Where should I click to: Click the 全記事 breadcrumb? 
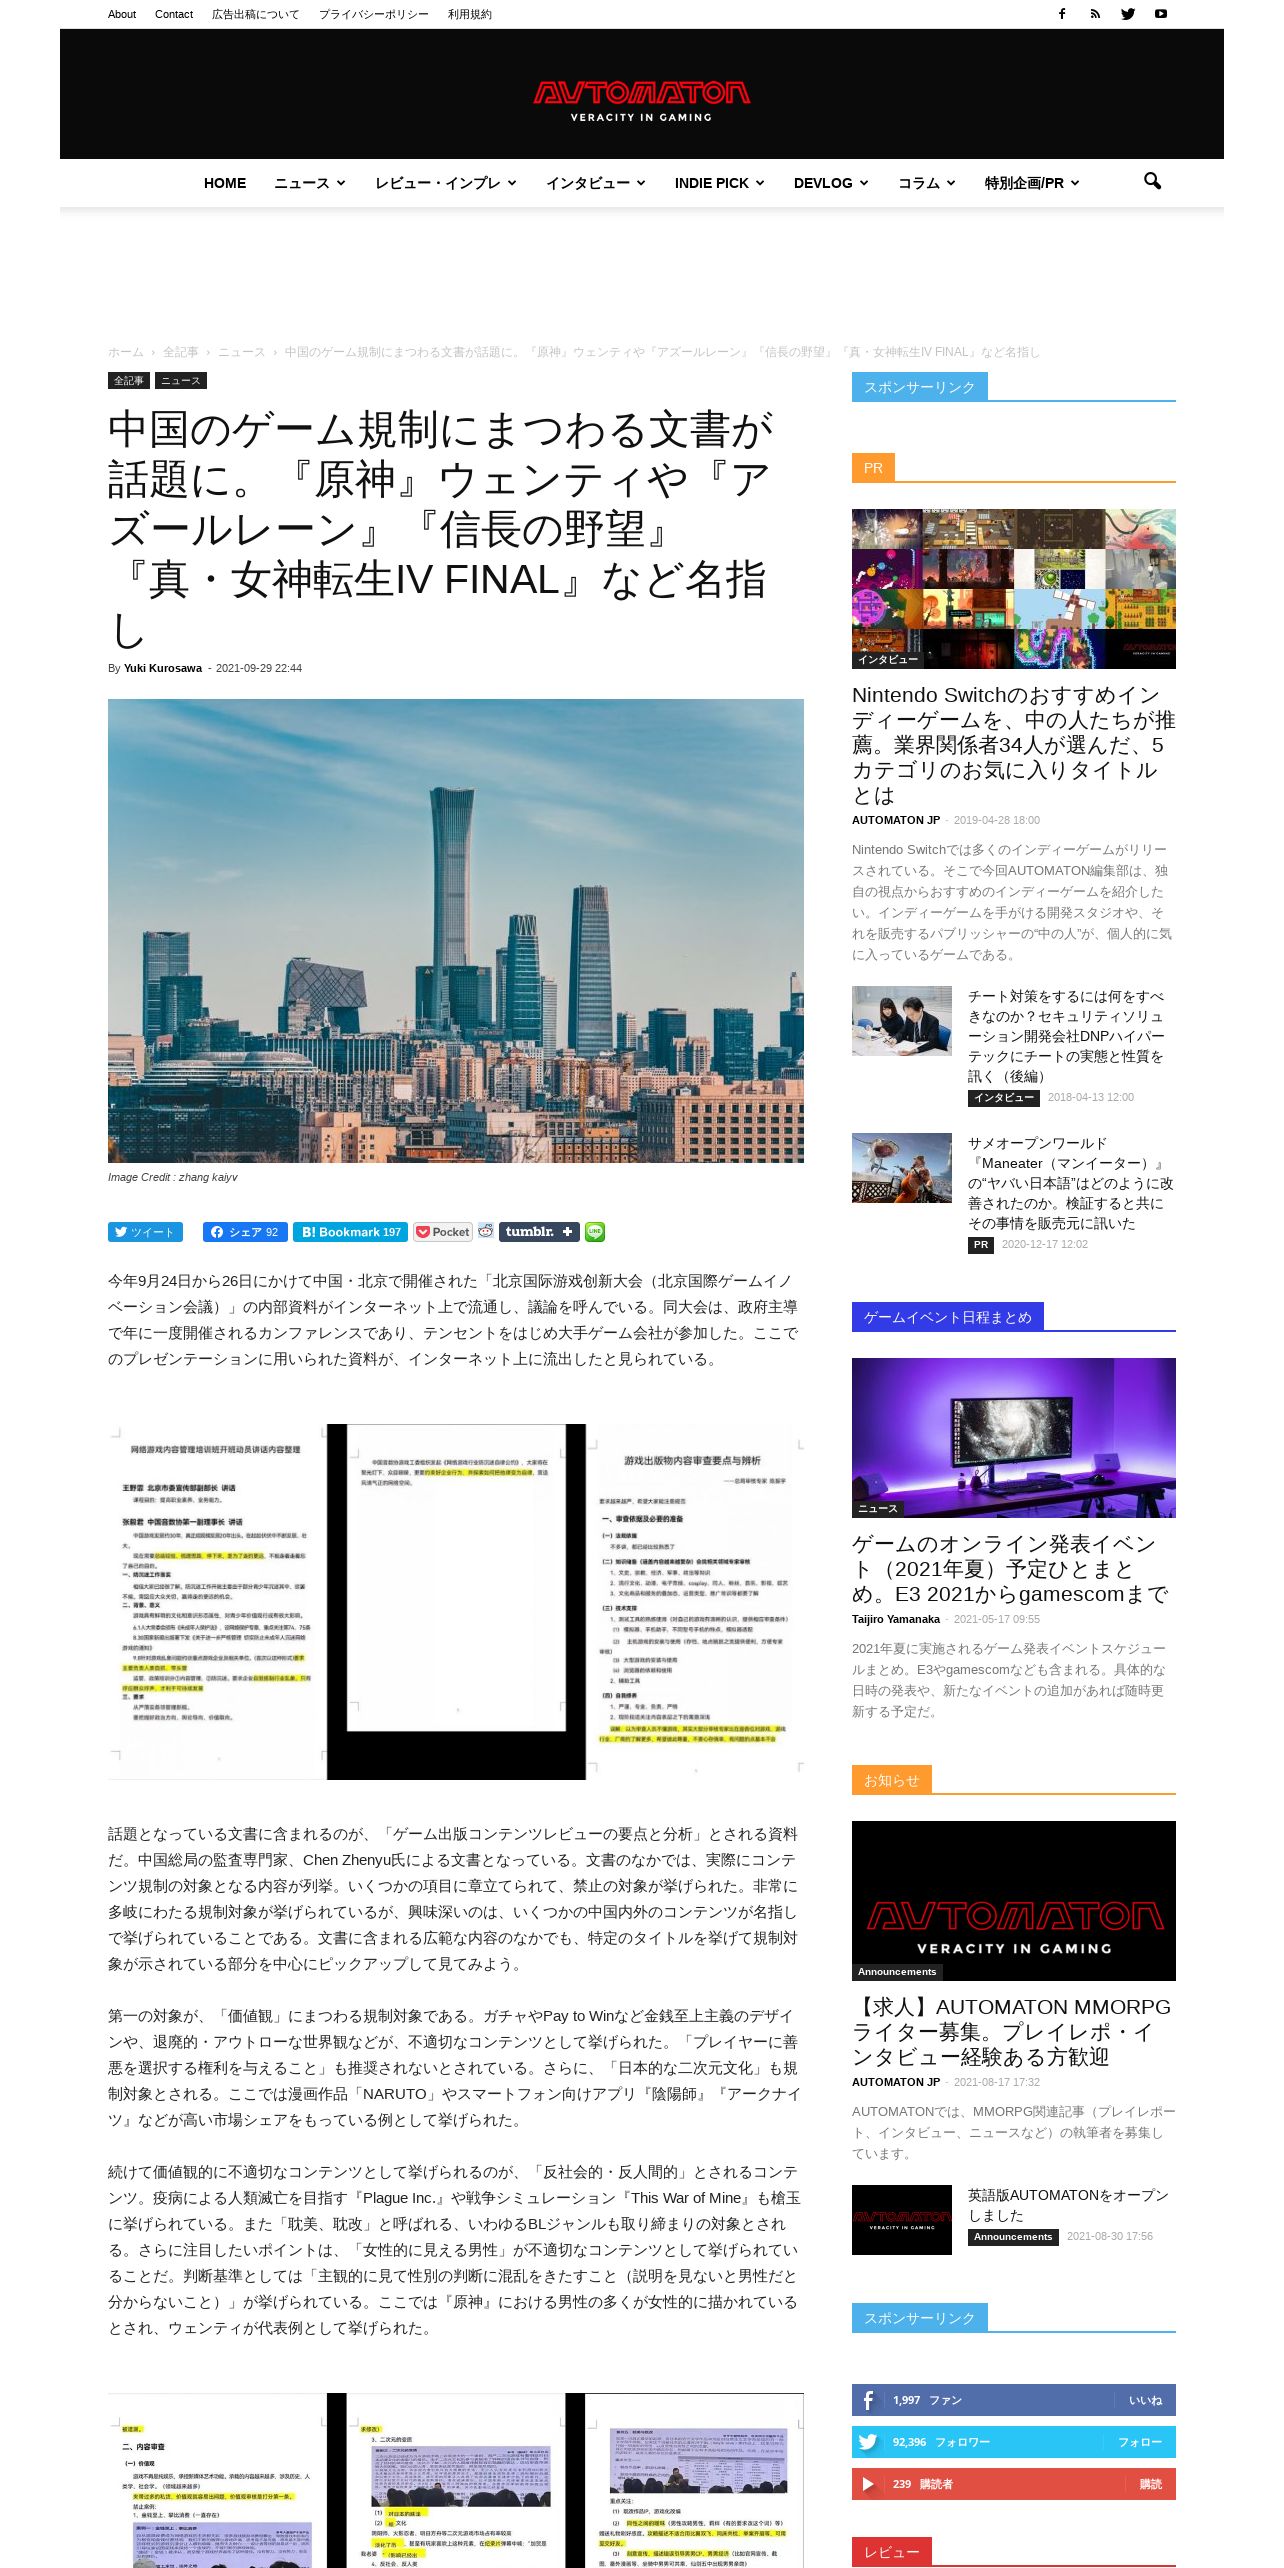point(181,352)
